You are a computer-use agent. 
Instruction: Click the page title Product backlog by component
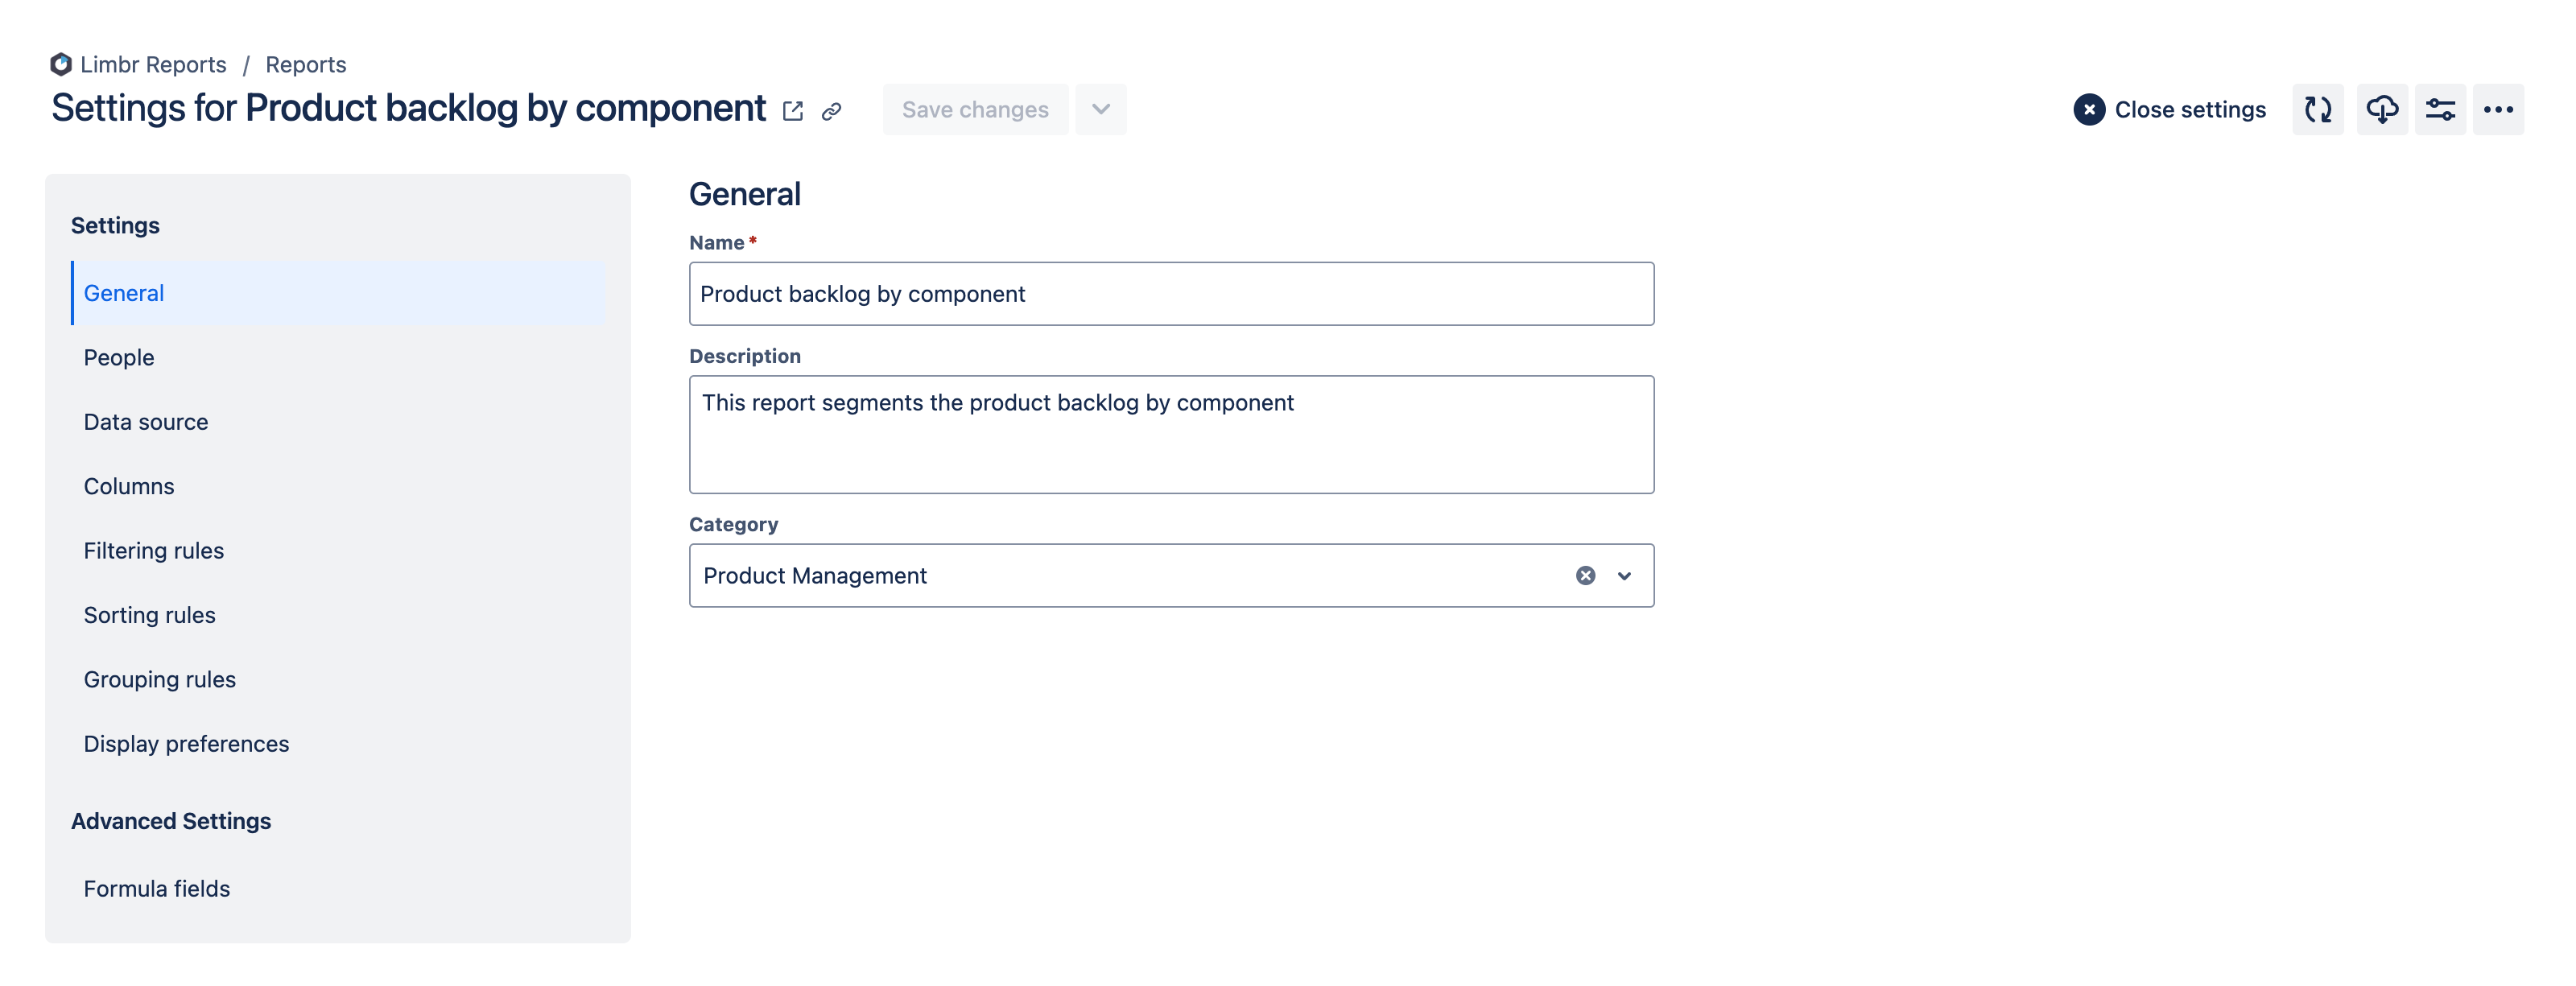[x=505, y=108]
